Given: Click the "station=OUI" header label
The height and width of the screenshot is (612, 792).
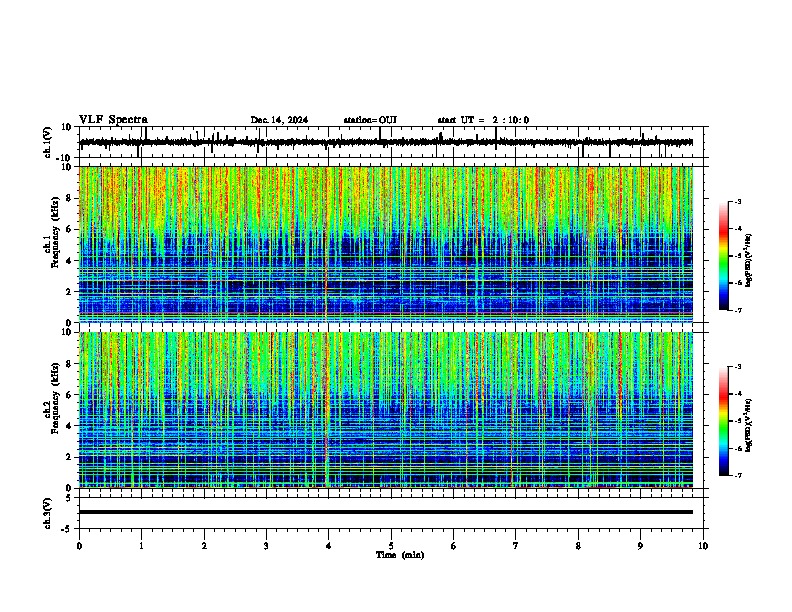Looking at the screenshot, I should 370,120.
